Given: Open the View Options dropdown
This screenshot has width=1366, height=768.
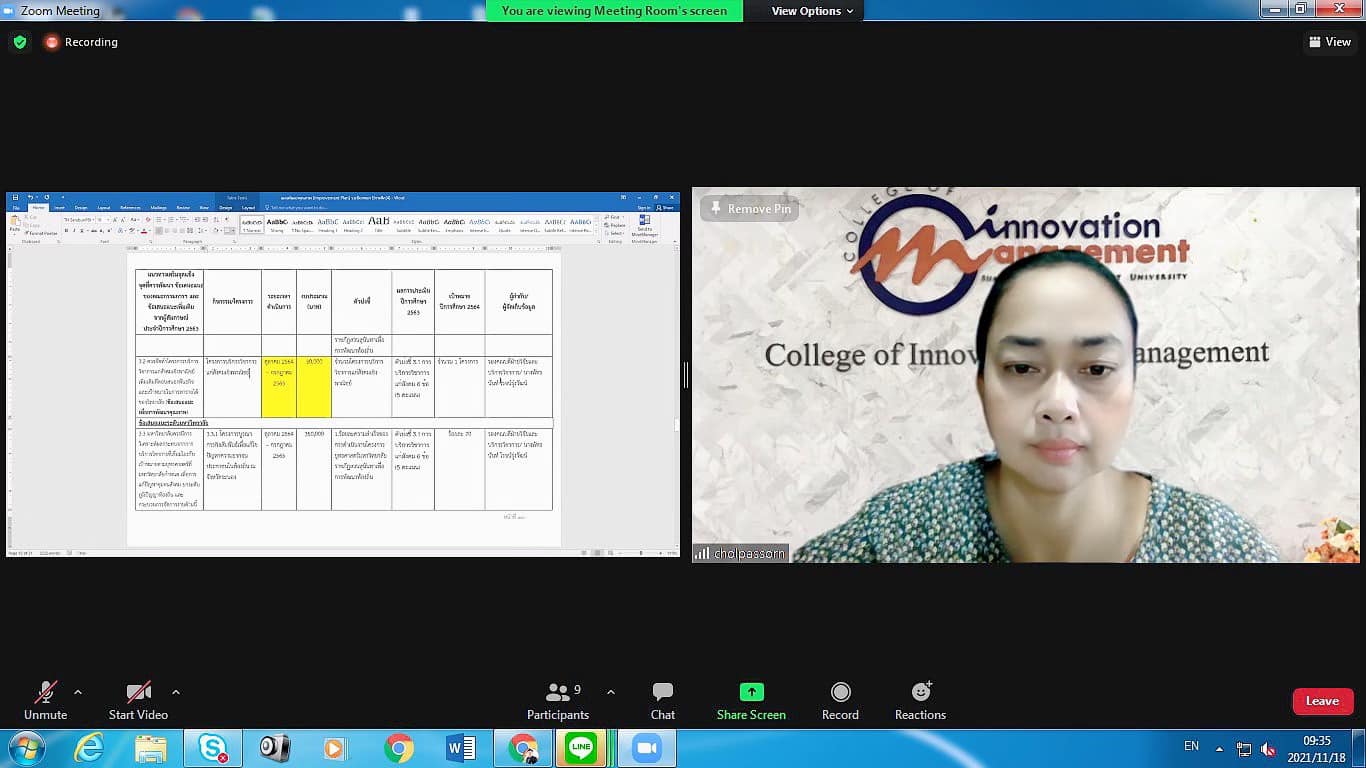Looking at the screenshot, I should pyautogui.click(x=812, y=11).
